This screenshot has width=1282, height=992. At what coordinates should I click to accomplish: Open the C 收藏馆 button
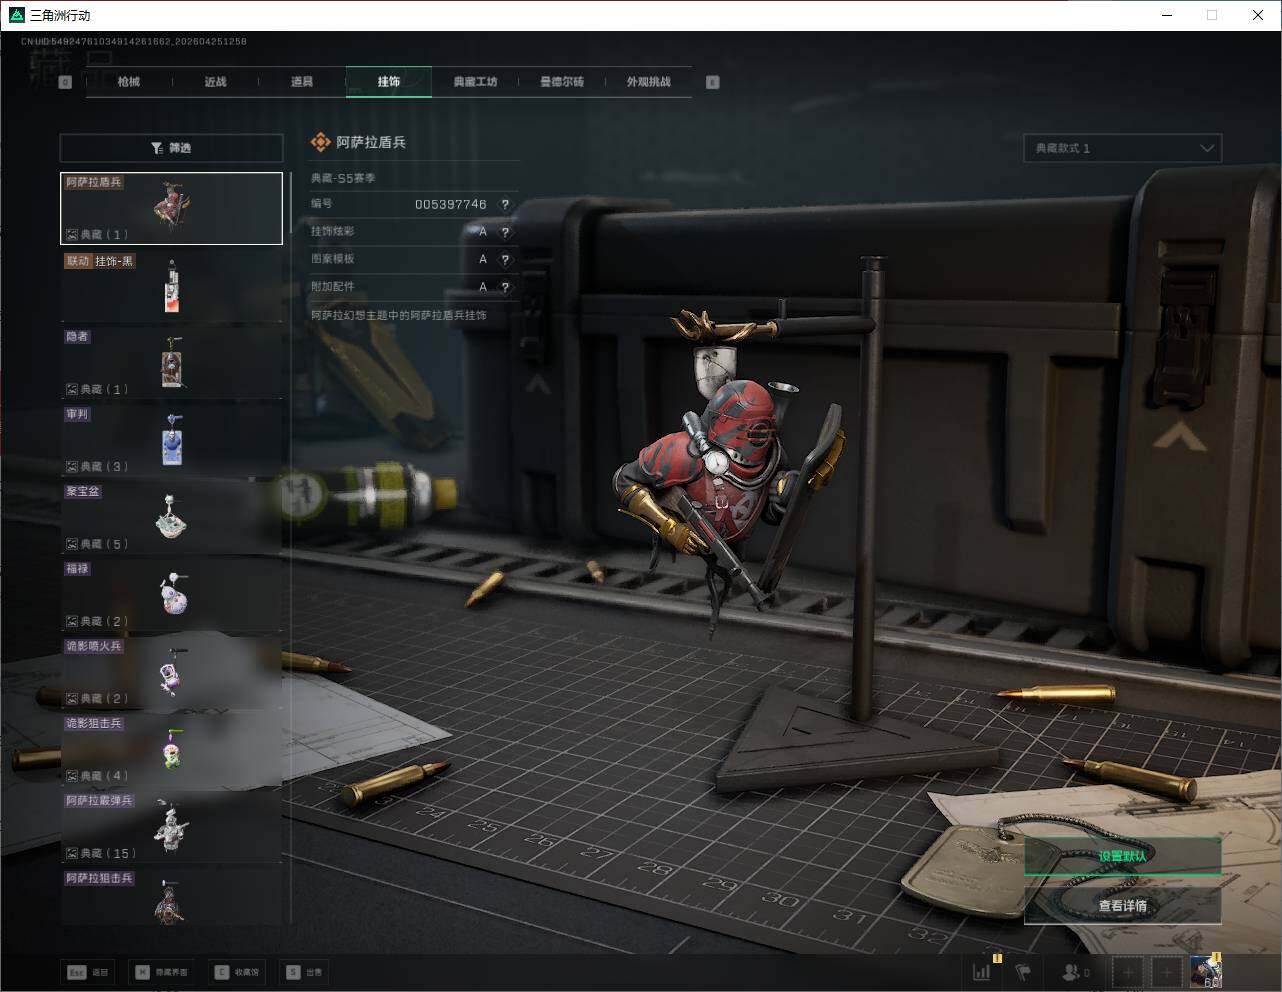237,972
